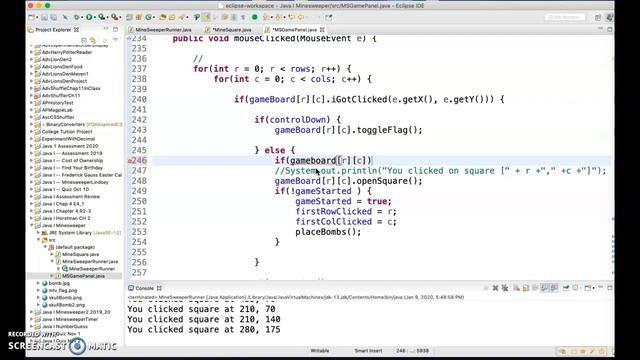Expand the Java I NumberGuess project
This screenshot has width=640, height=360.
tap(32, 326)
